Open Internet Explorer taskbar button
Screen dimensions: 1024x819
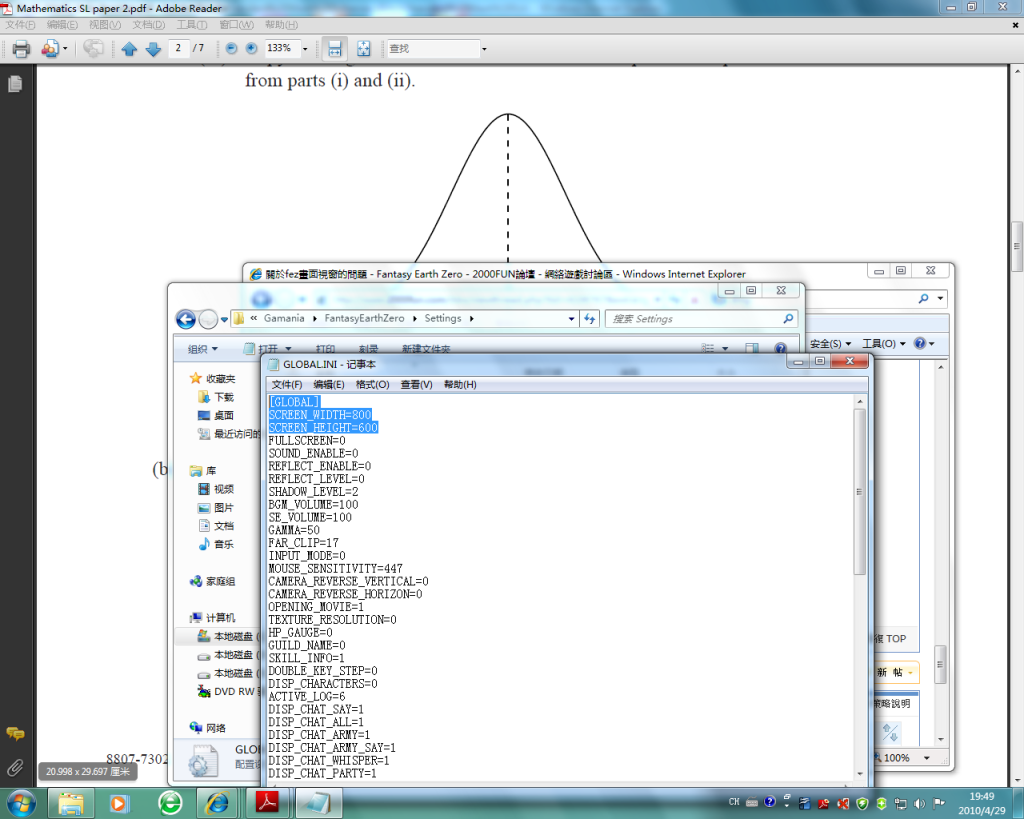[217, 803]
